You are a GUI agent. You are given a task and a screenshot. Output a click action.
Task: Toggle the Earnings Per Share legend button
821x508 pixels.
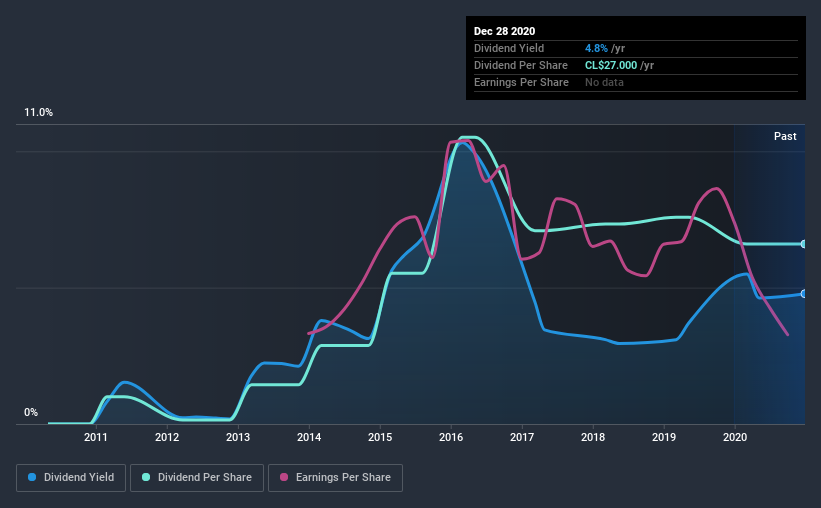[335, 478]
